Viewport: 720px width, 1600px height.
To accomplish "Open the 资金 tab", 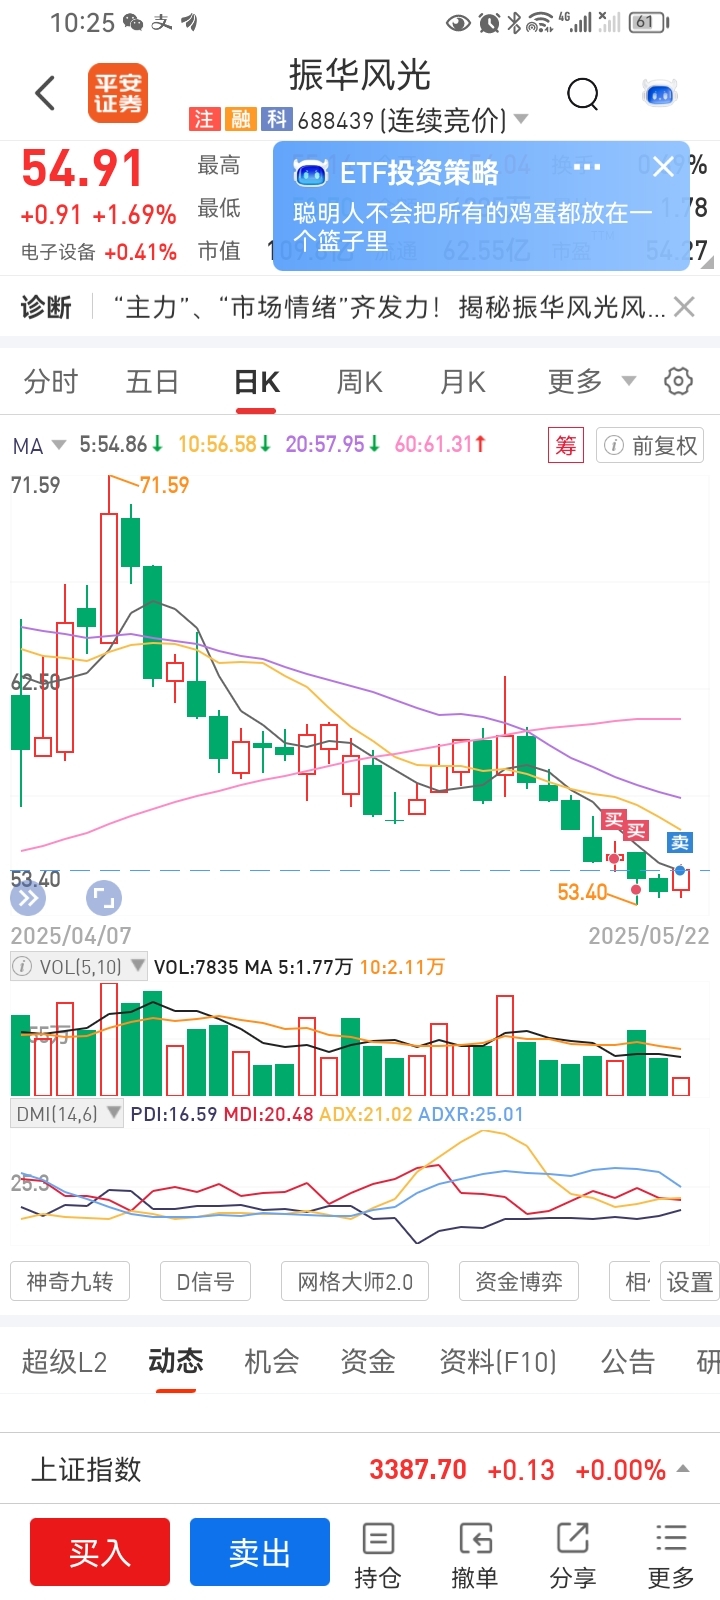I will pyautogui.click(x=368, y=1361).
